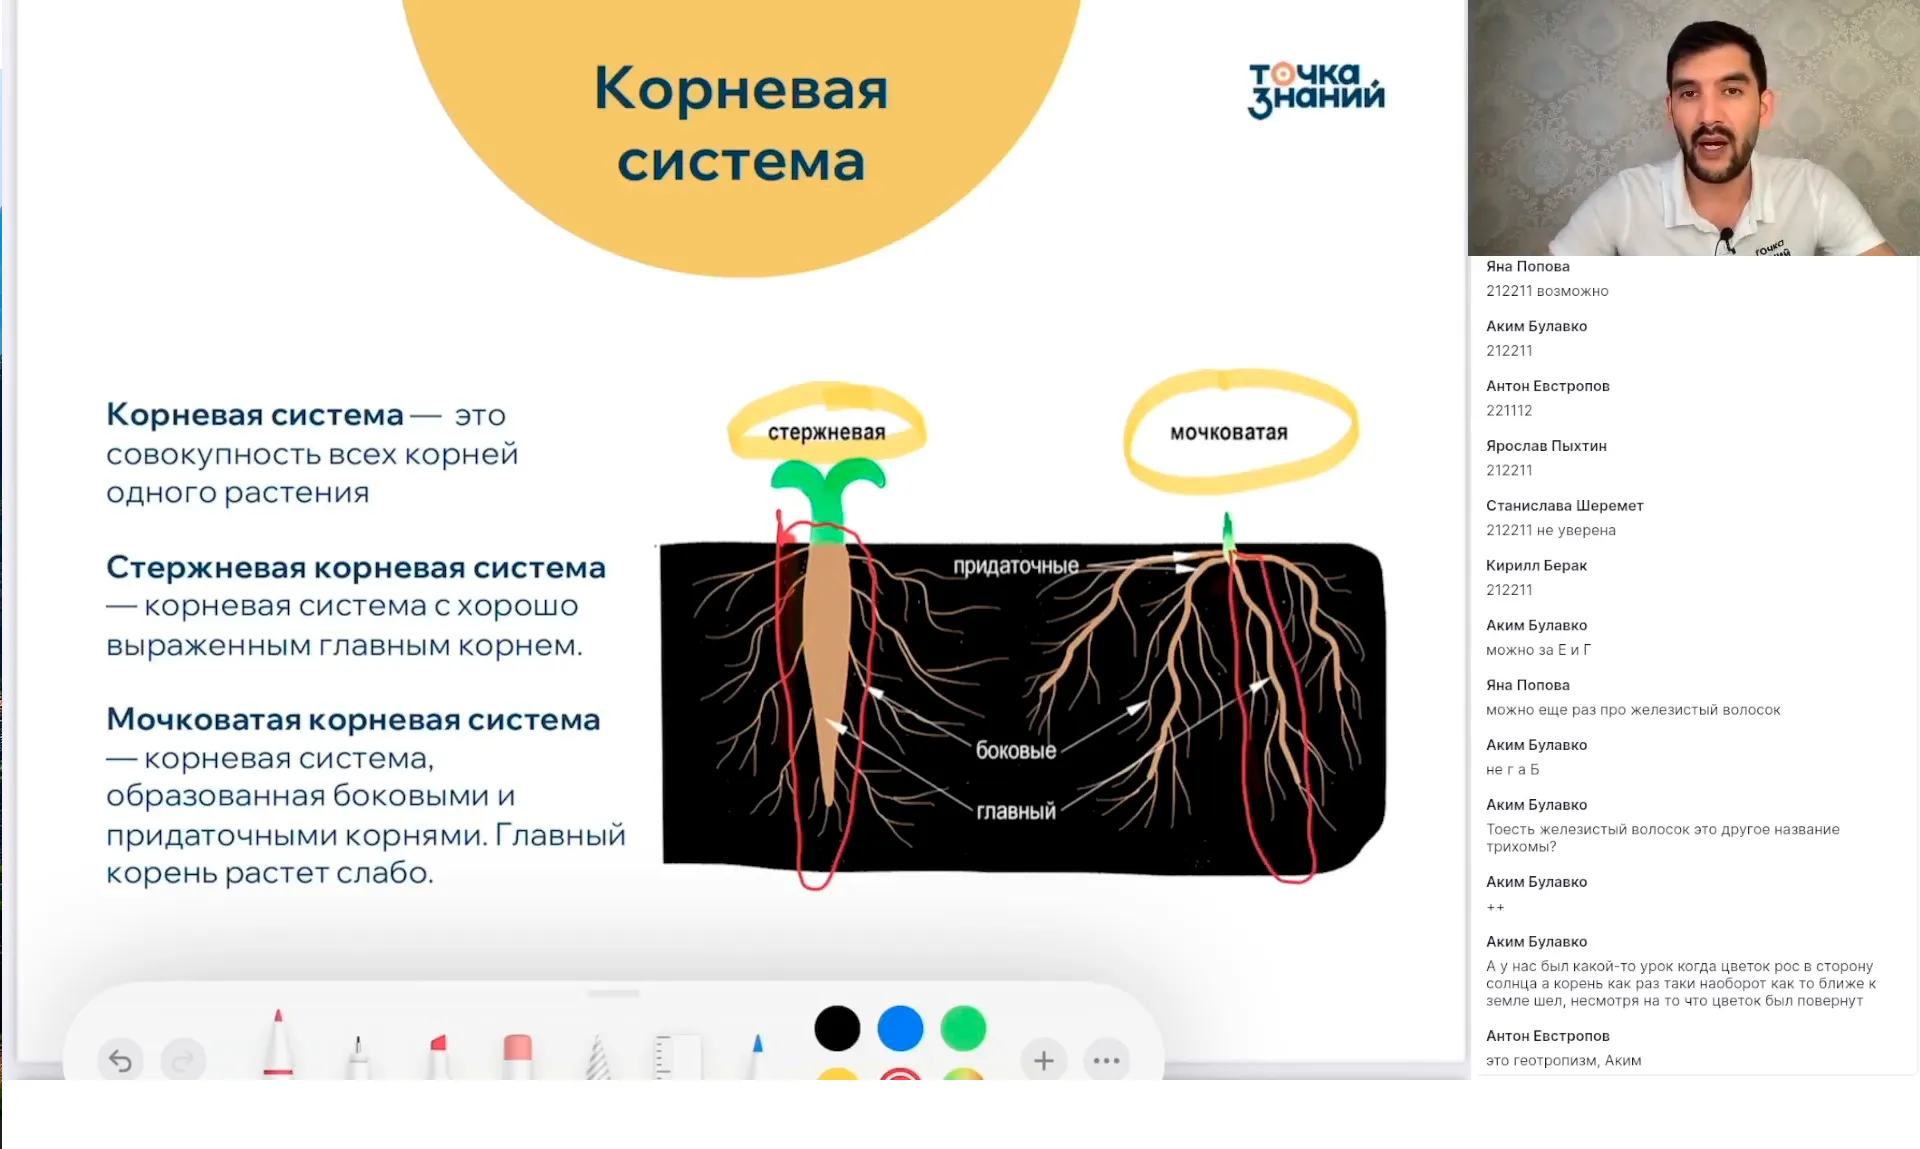Screen dimensions: 1920x1149
Task: Click the redo arrow icon
Action: pyautogui.click(x=182, y=1060)
